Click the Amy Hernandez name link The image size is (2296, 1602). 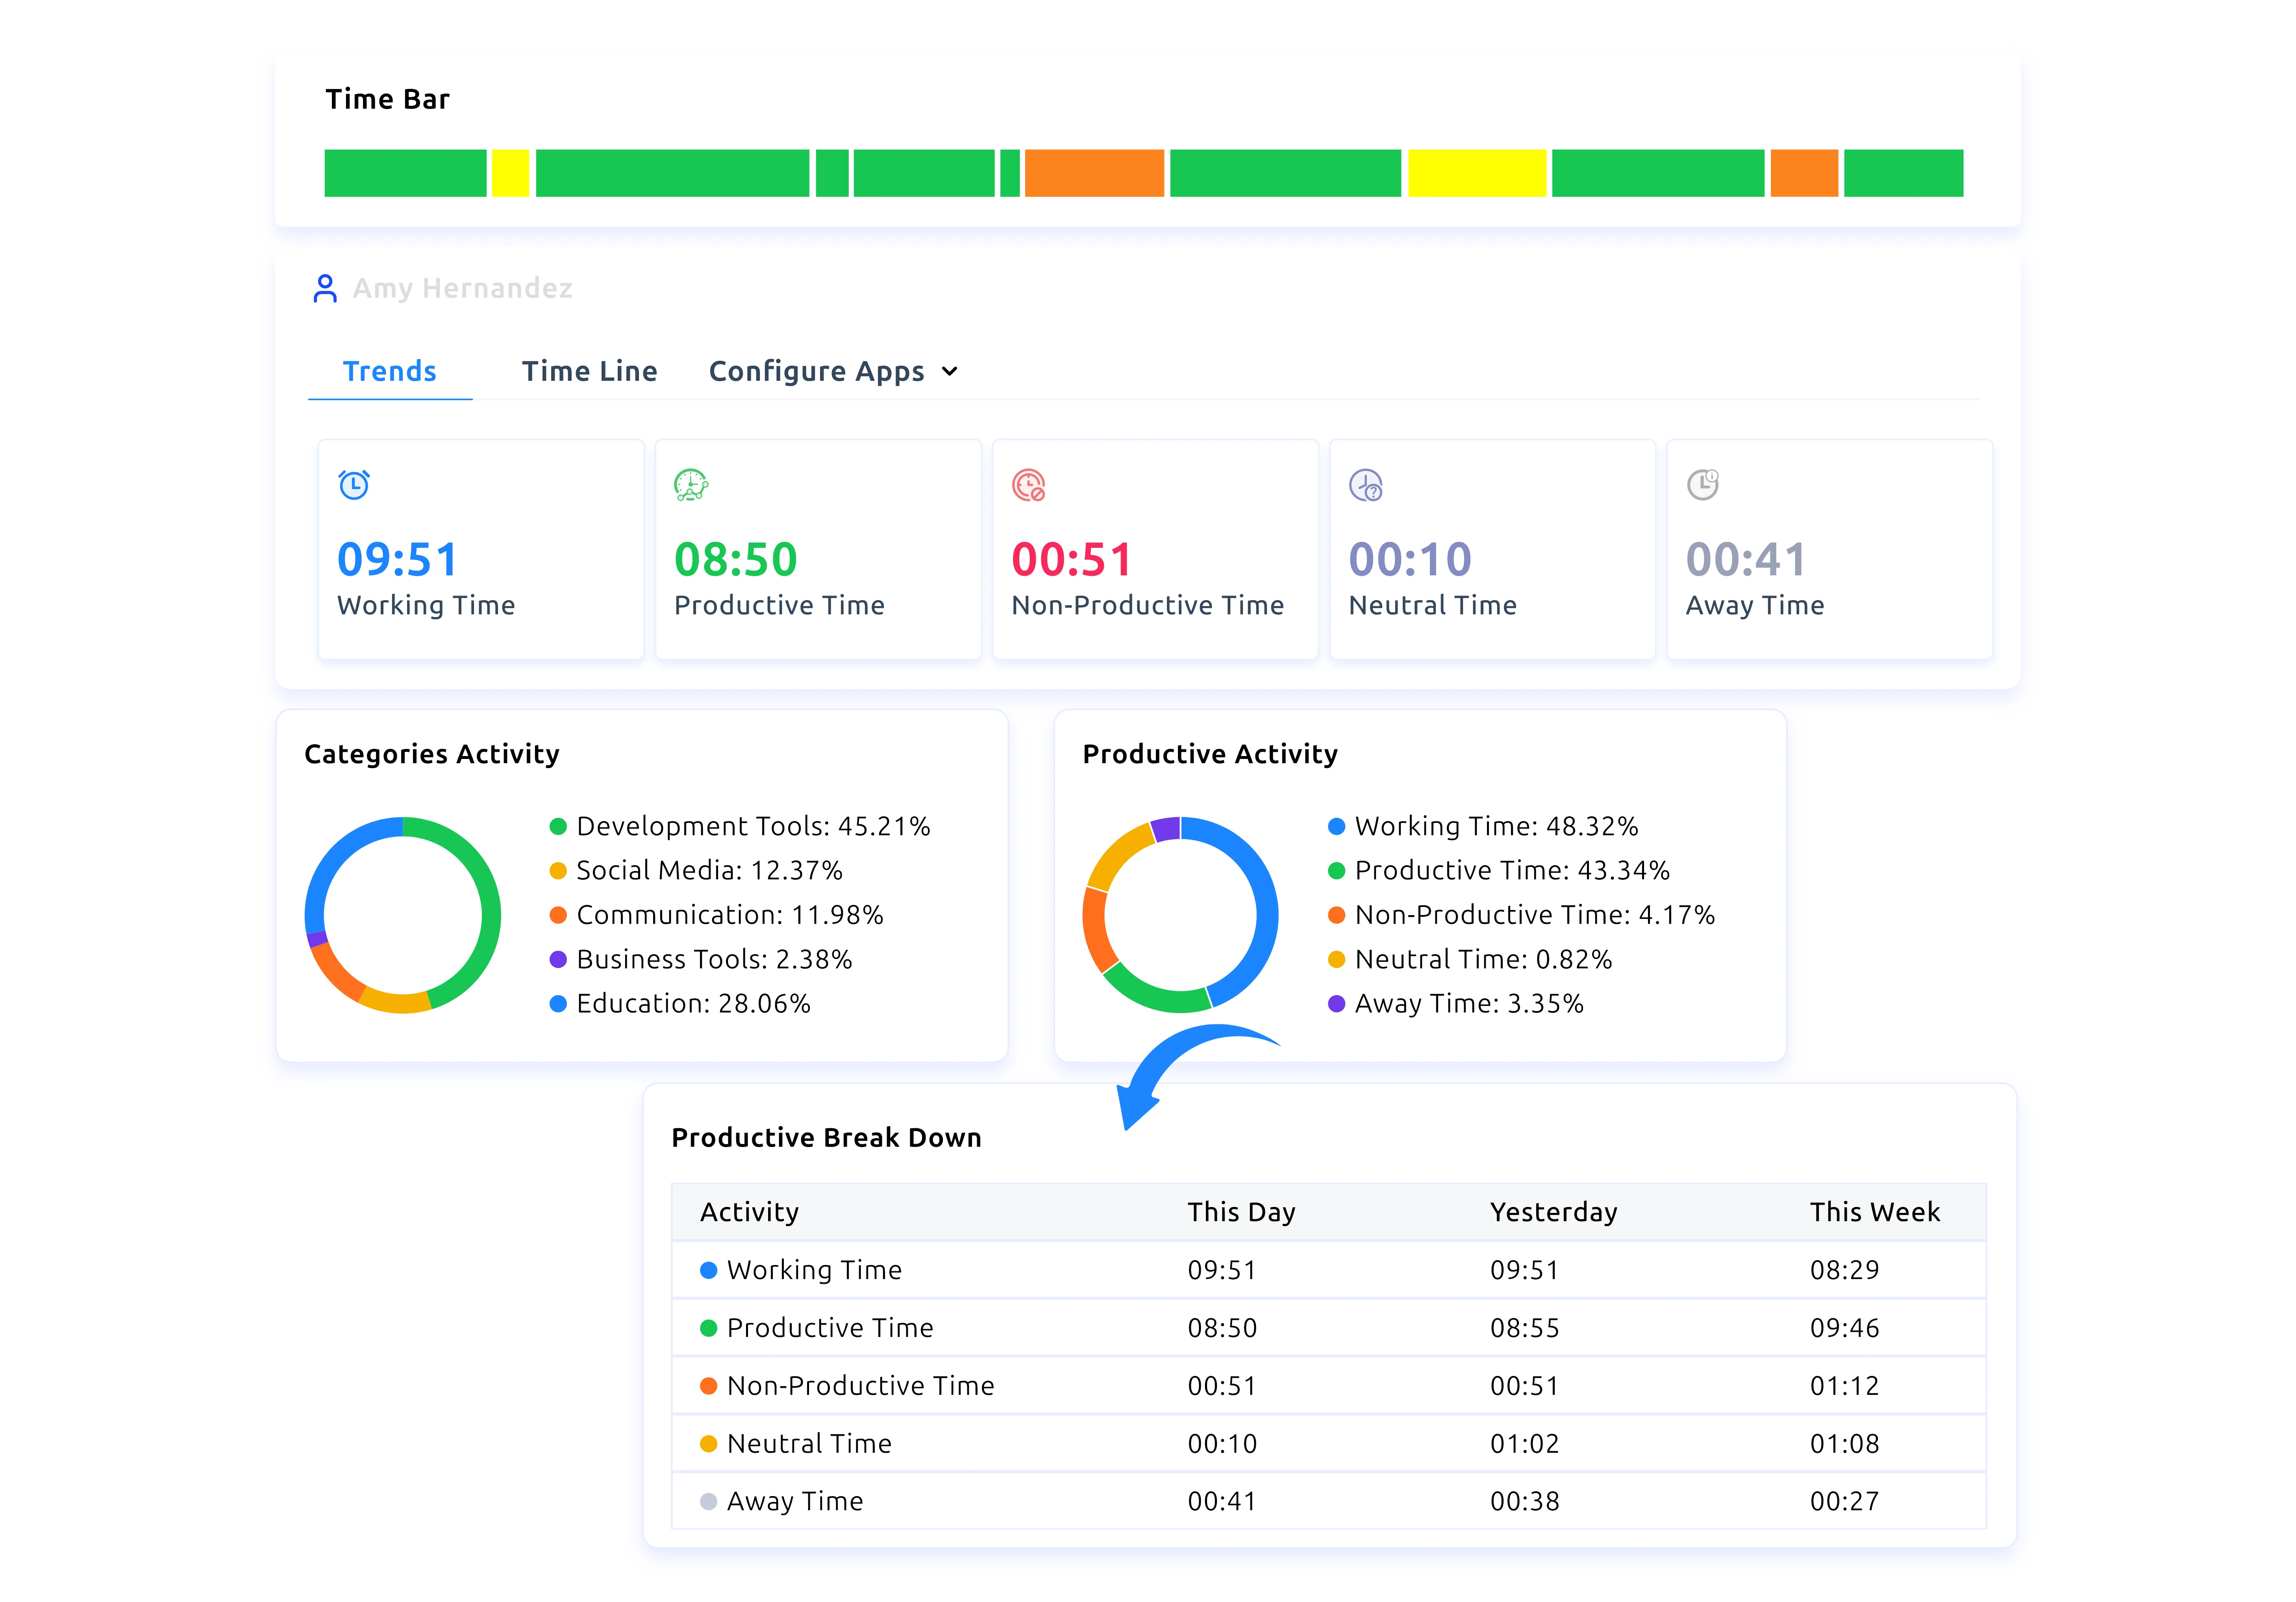pyautogui.click(x=463, y=288)
